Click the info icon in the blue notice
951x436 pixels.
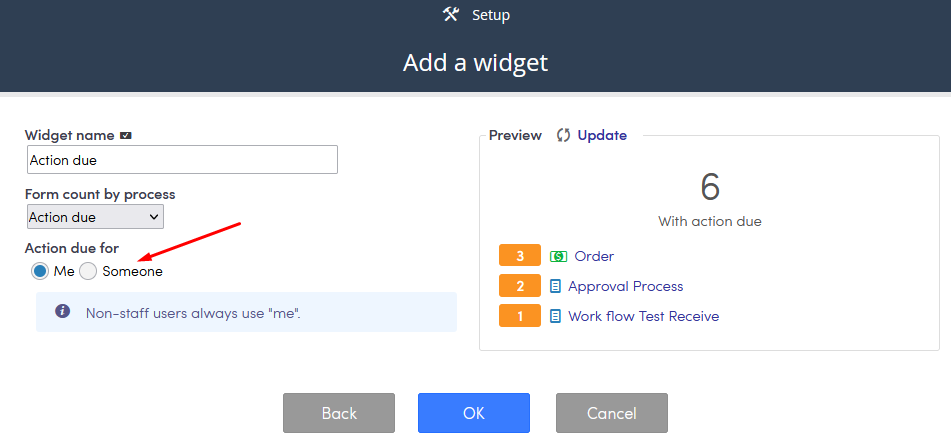(x=62, y=311)
